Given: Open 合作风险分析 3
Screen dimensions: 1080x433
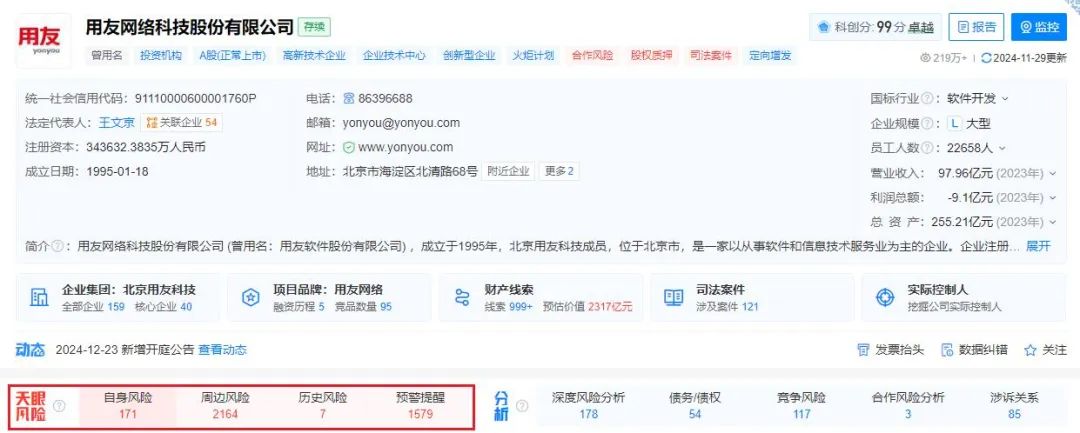Looking at the screenshot, I should click(x=908, y=405).
